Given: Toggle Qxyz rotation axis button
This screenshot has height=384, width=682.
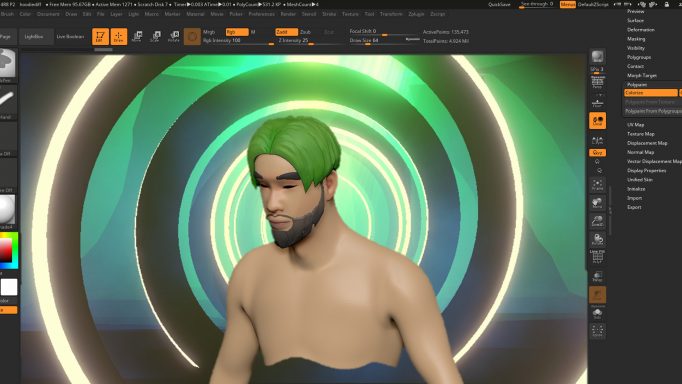Looking at the screenshot, I should (598, 153).
